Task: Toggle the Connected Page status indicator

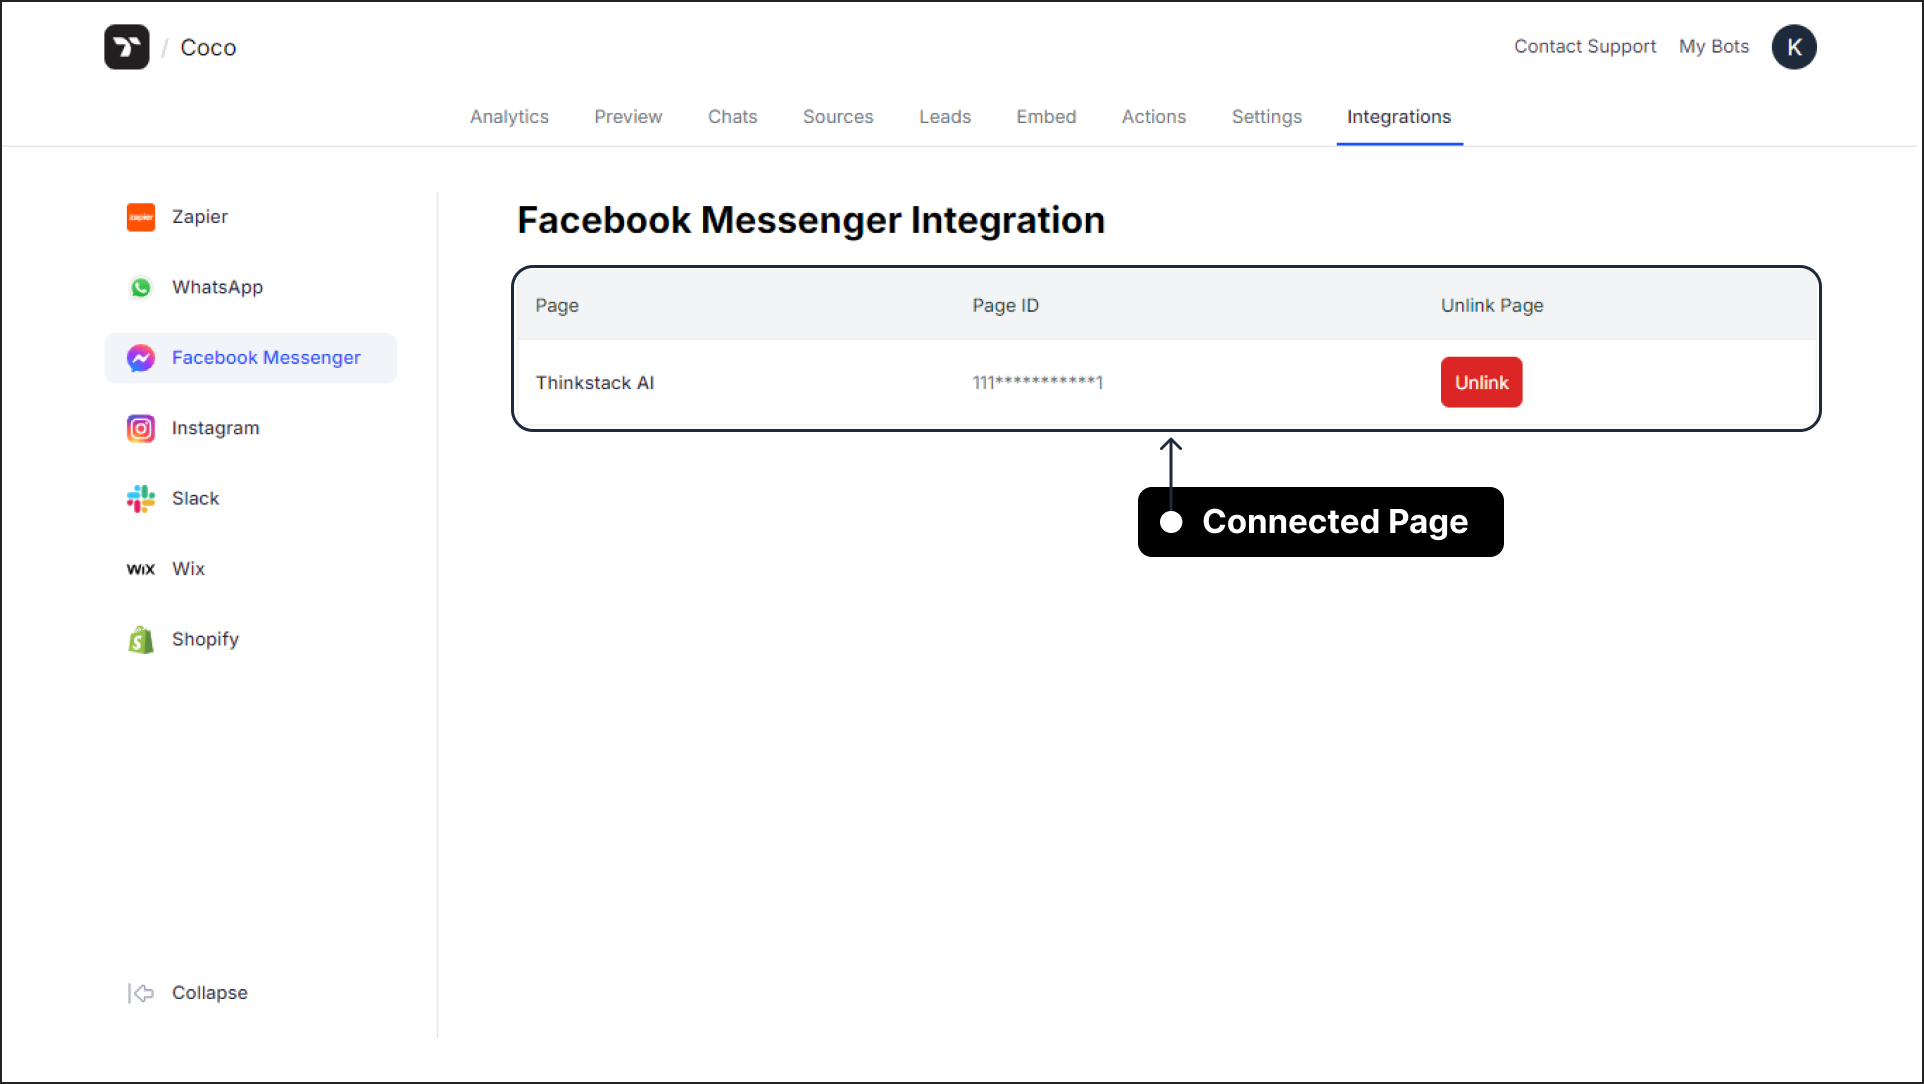Action: point(1172,520)
